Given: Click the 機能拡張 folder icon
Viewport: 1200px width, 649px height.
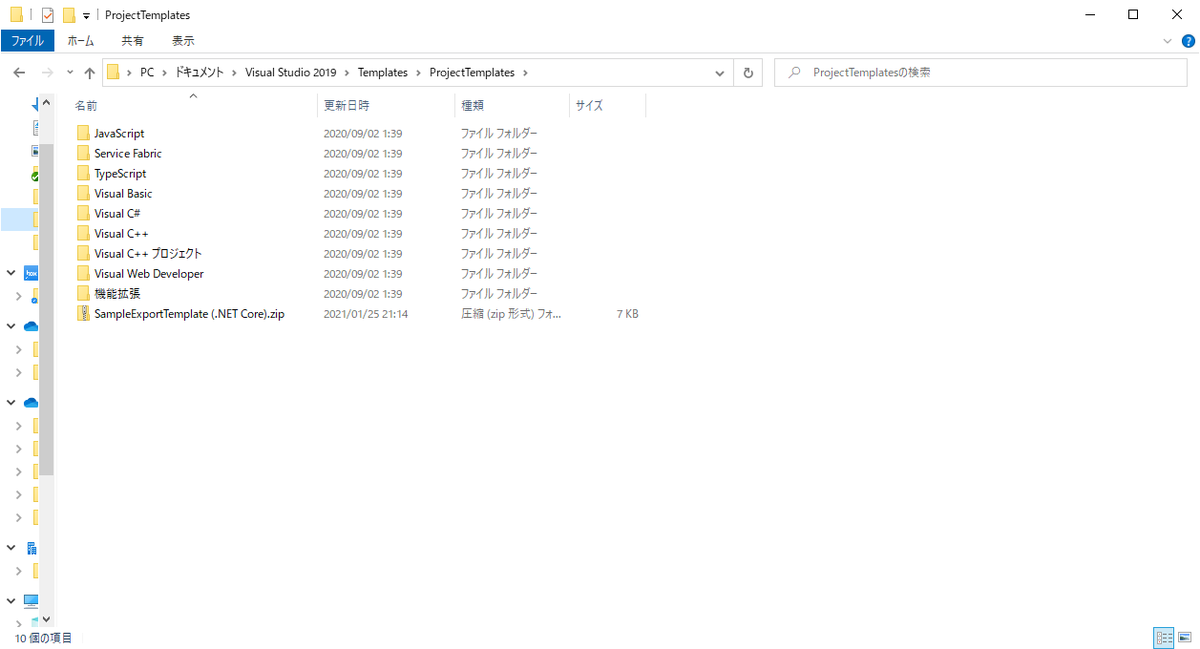Looking at the screenshot, I should pyautogui.click(x=83, y=293).
